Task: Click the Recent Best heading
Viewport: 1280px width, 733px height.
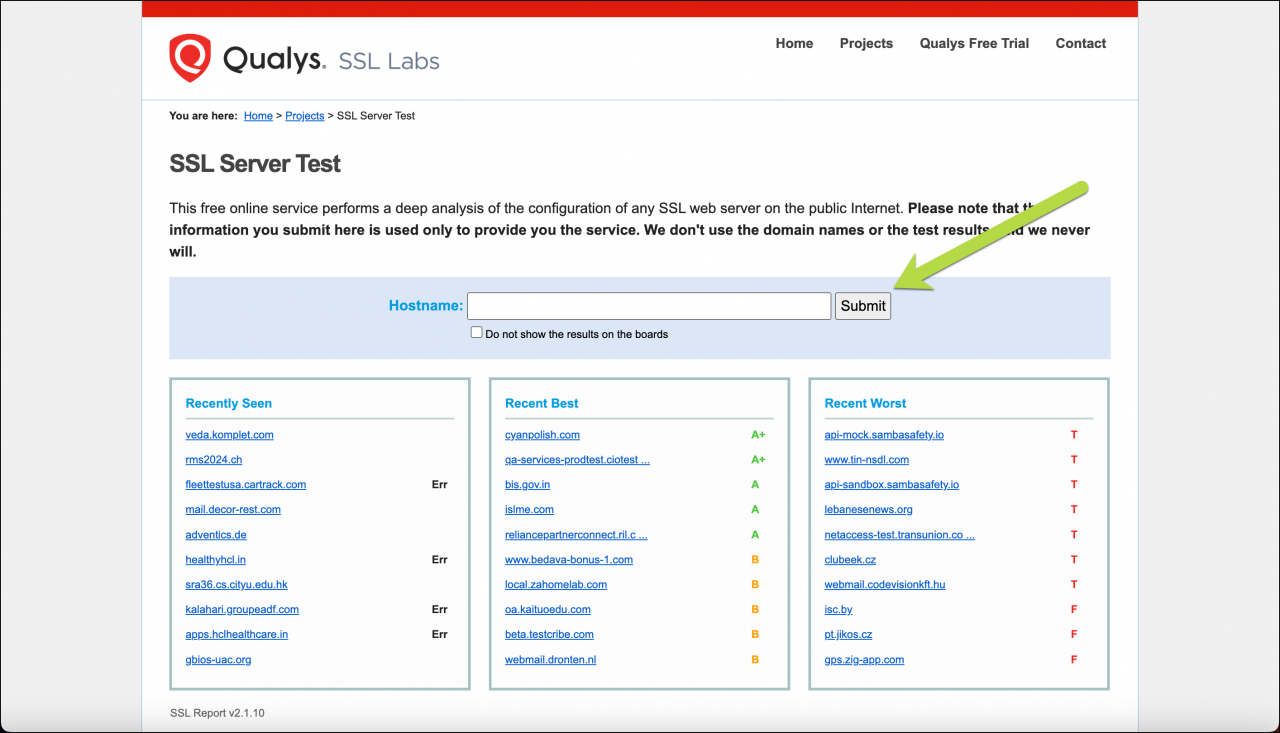Action: tap(541, 404)
